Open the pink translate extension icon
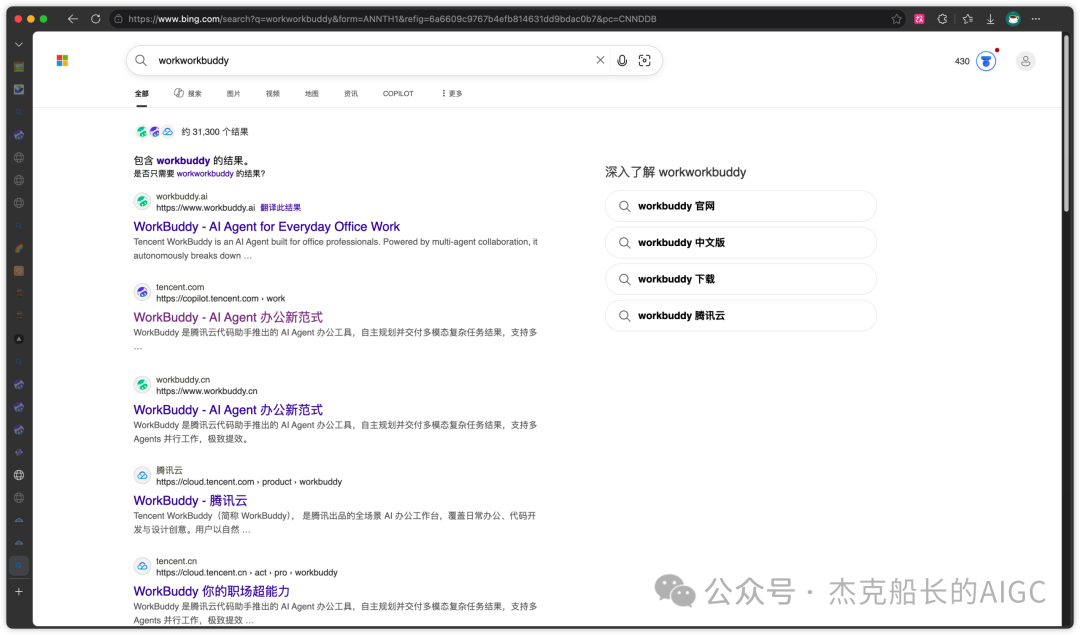 pyautogui.click(x=919, y=19)
